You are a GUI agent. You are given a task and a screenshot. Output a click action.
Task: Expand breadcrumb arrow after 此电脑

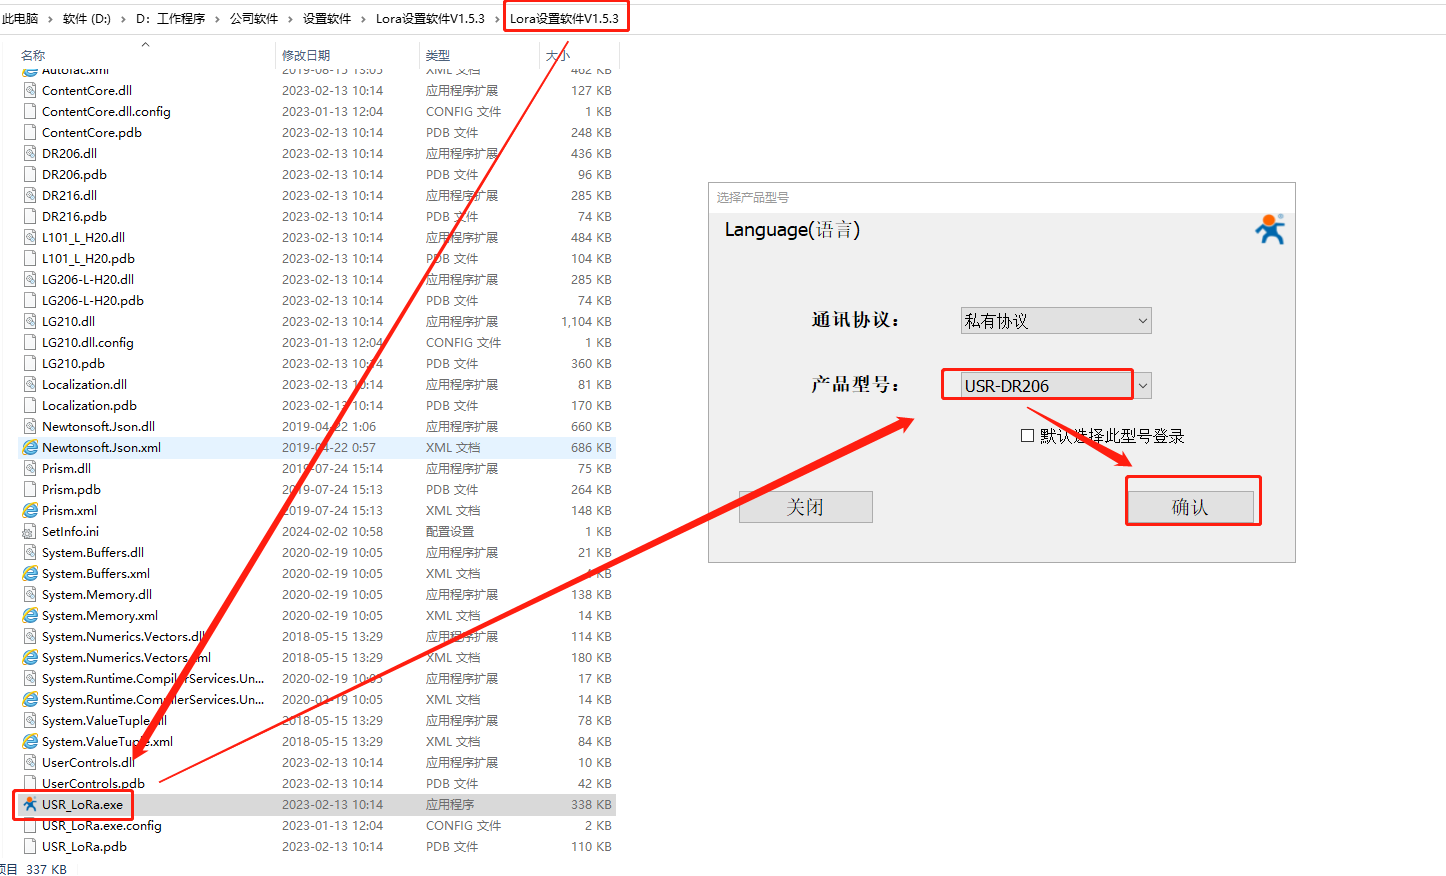coord(48,19)
